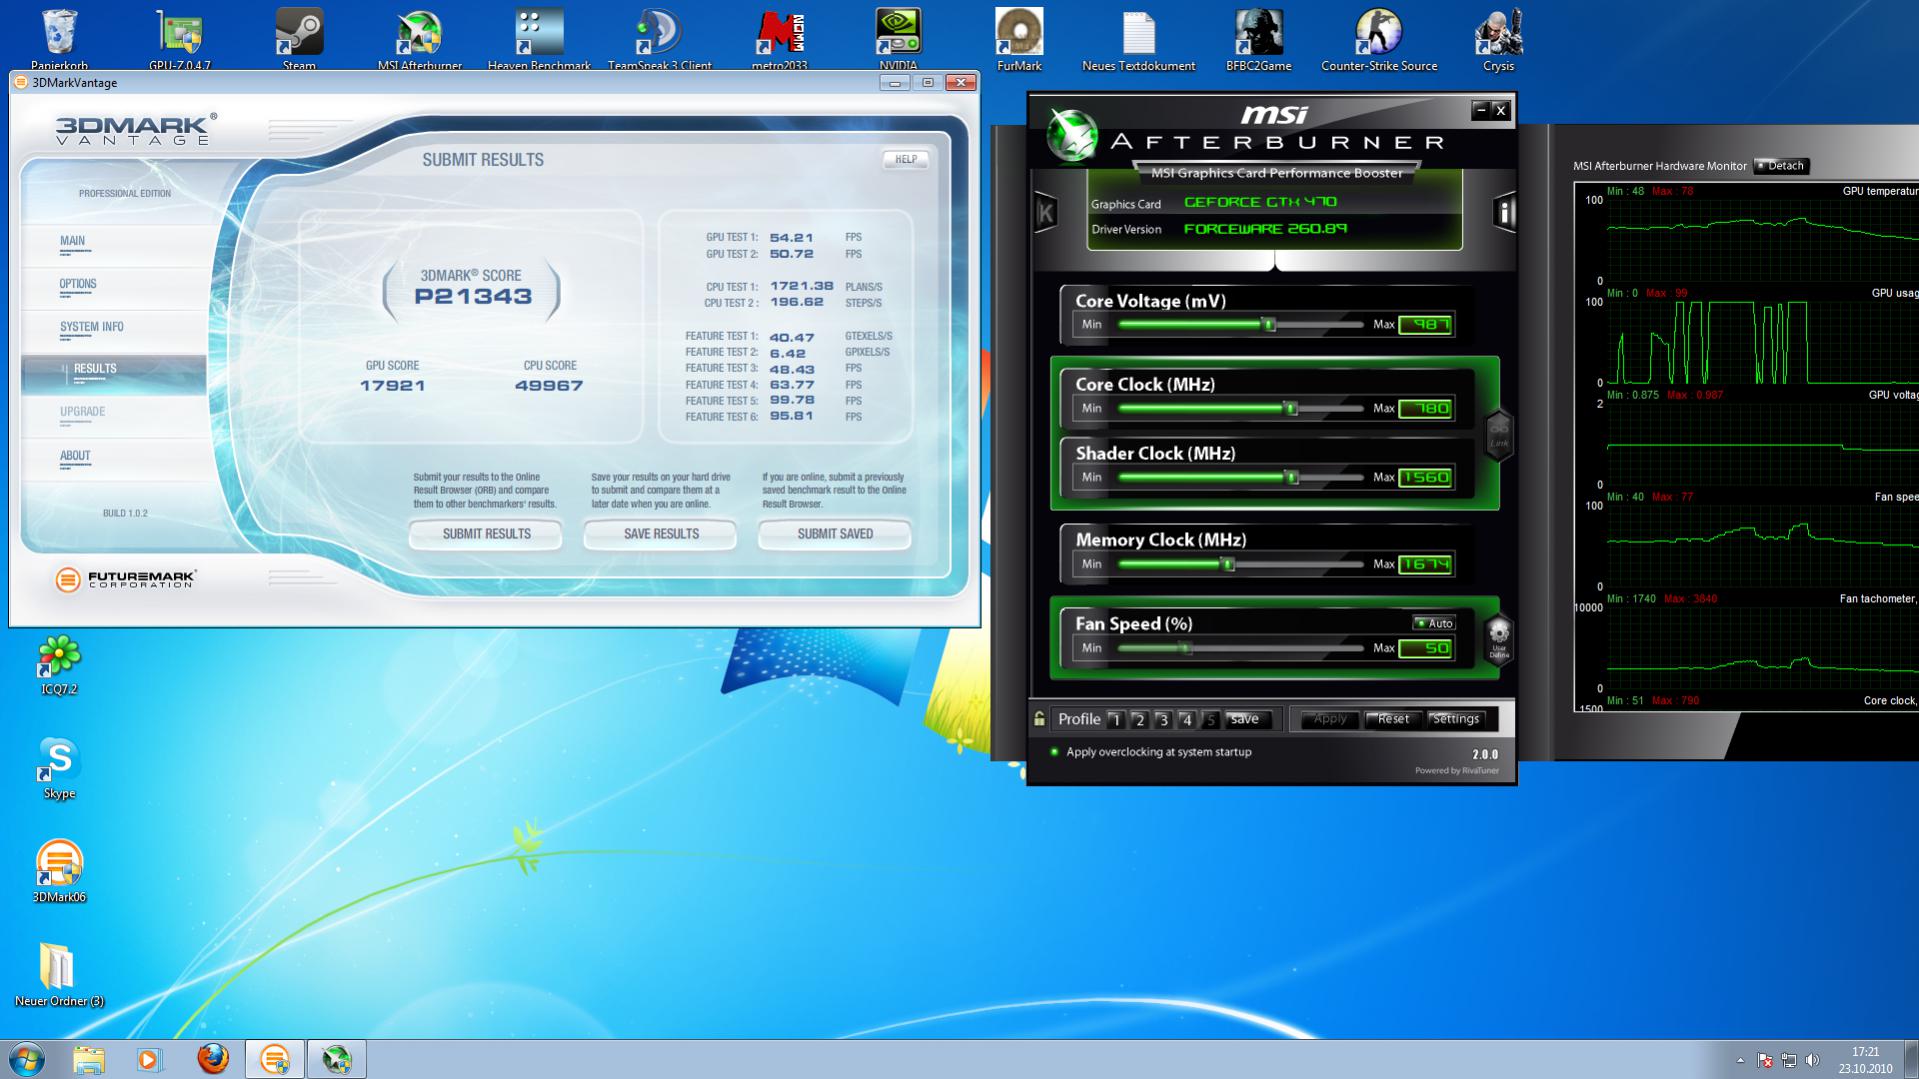Screen dimensions: 1919x1079
Task: Launch the Crysis desktop shortcut
Action: [1498, 38]
